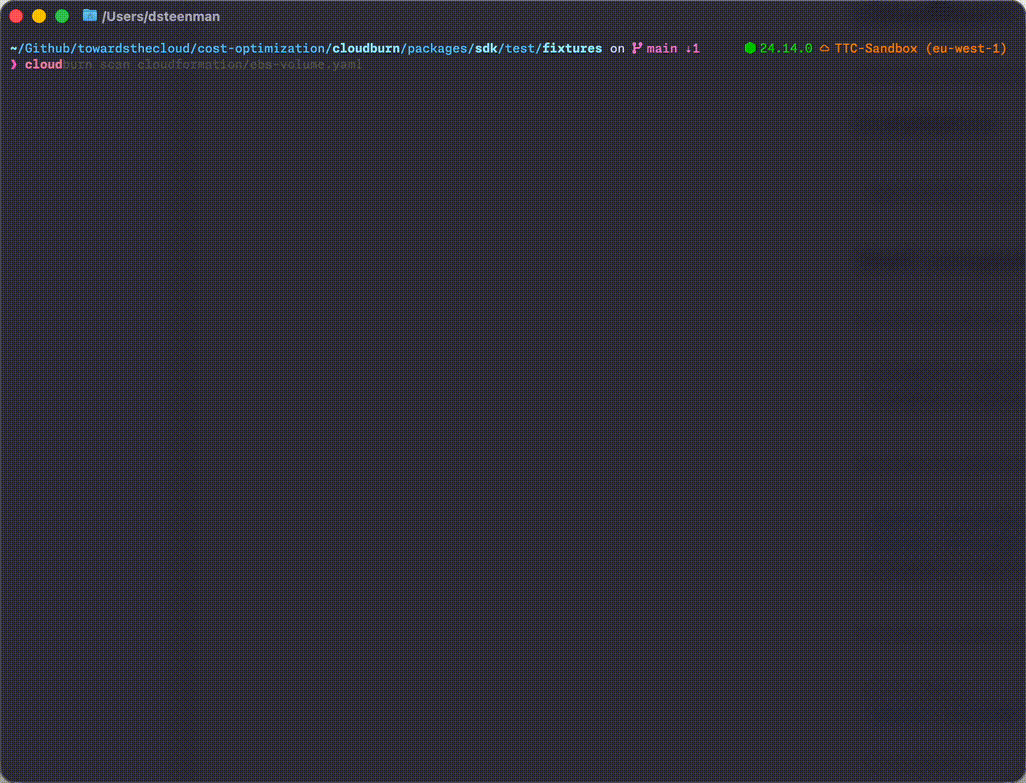The image size is (1026, 783).
Task: Click the git branch icon before main
Action: click(x=637, y=48)
